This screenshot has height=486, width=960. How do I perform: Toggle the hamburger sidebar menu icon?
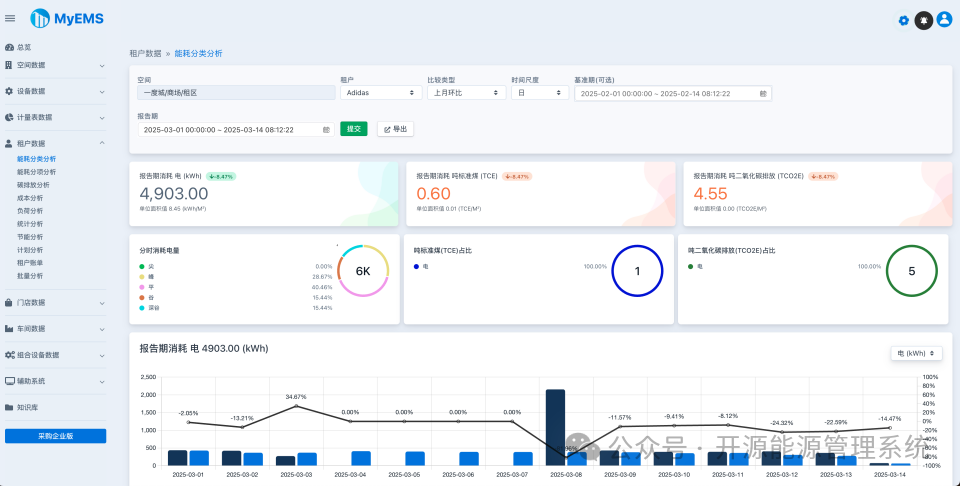tap(10, 18)
